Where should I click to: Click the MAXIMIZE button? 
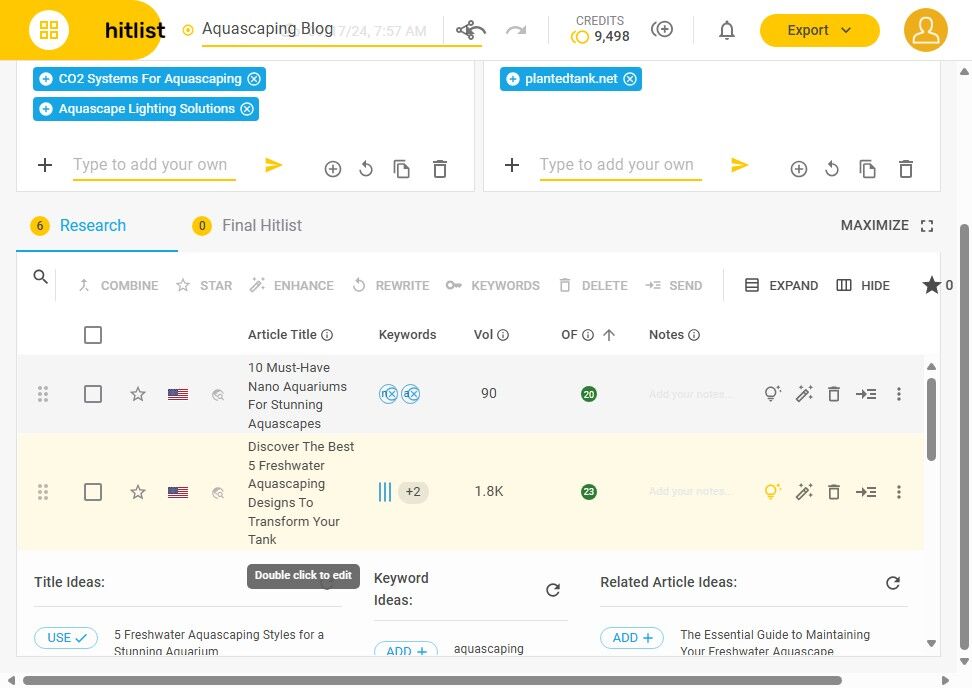click(x=886, y=226)
